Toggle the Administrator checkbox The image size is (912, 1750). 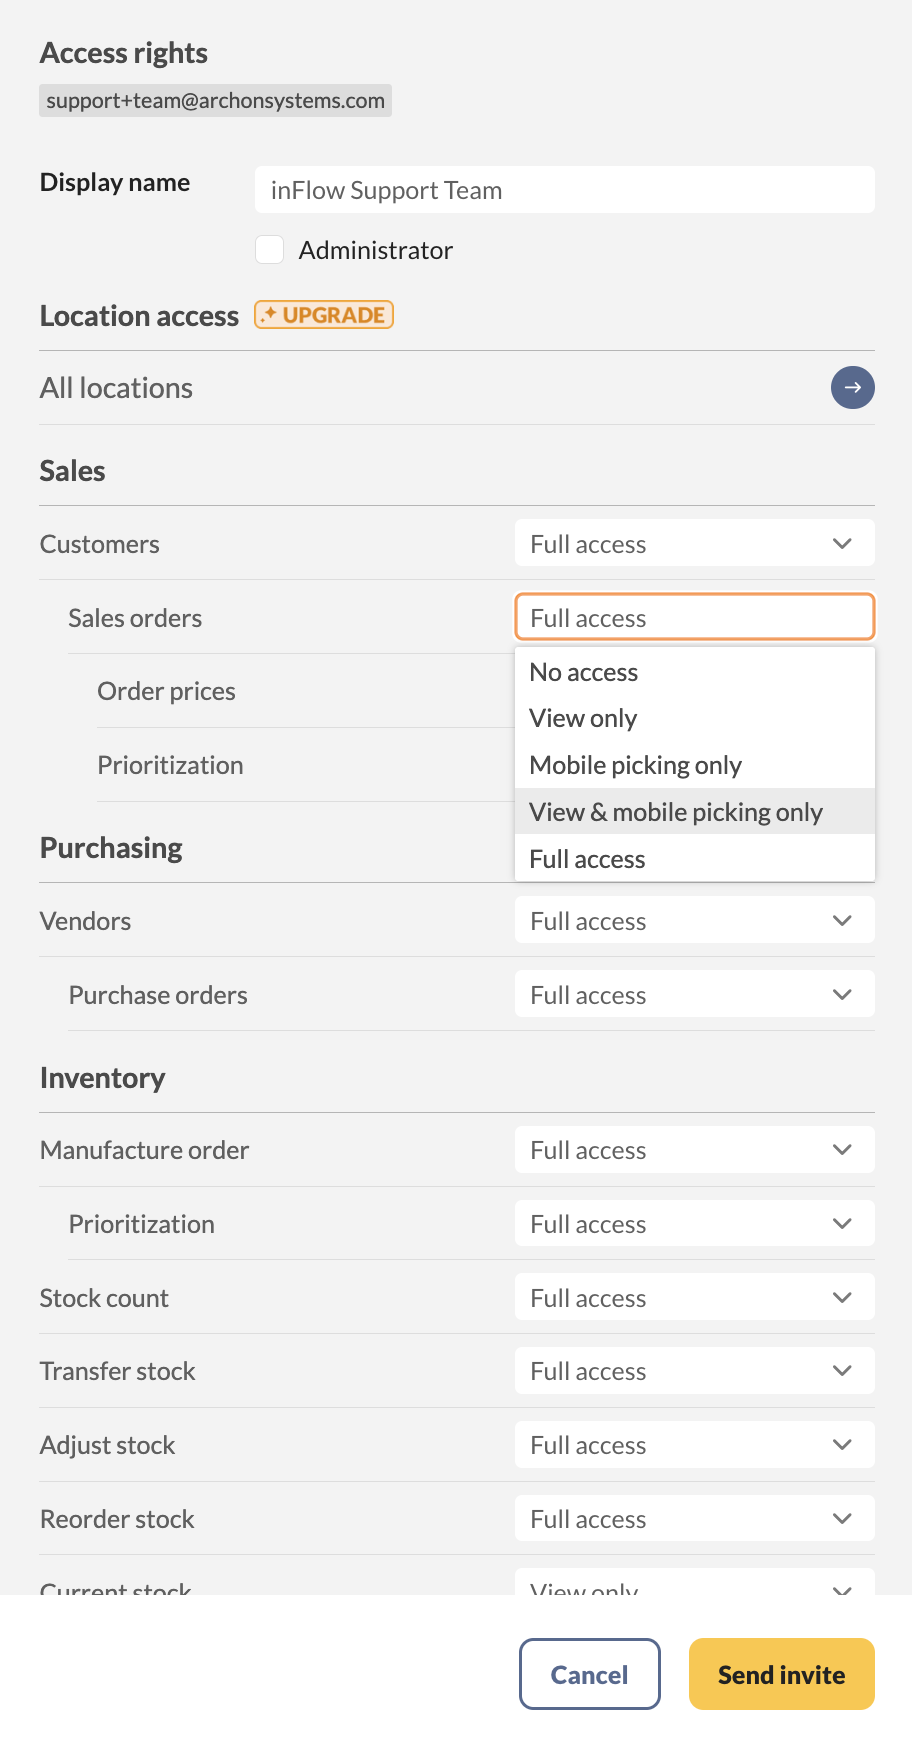point(270,250)
